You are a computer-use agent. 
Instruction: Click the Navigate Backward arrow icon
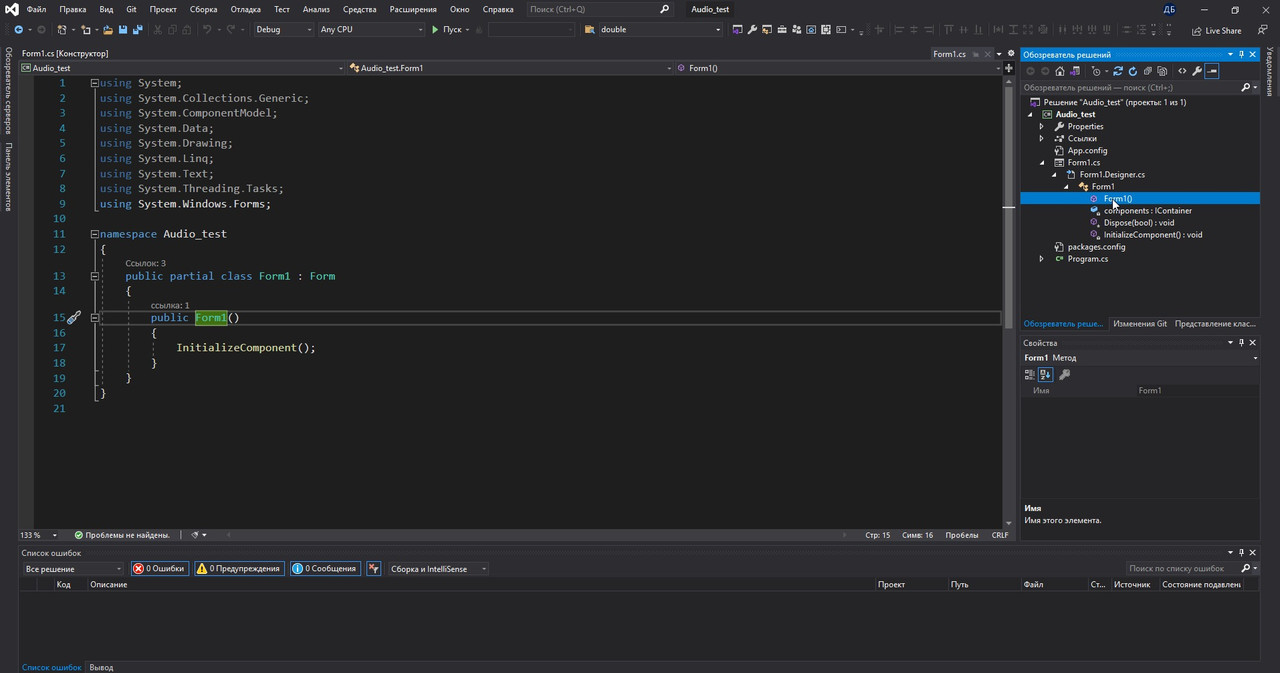click(x=18, y=29)
